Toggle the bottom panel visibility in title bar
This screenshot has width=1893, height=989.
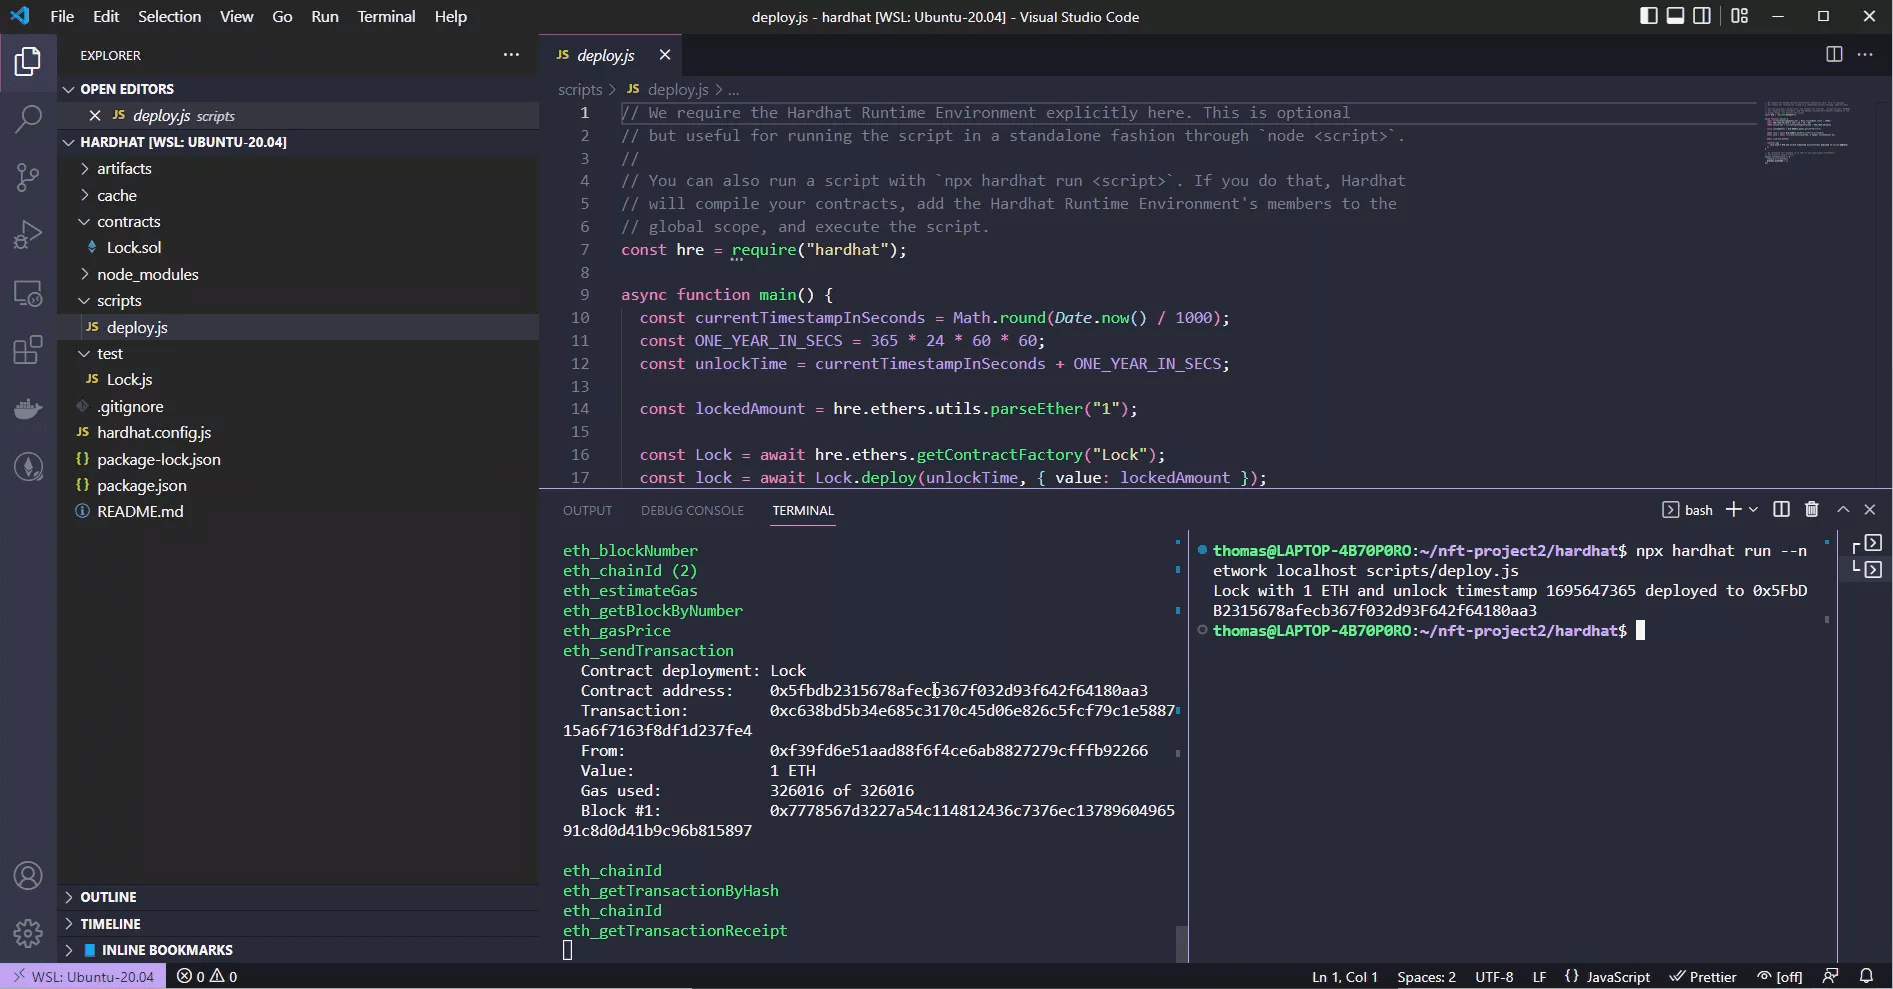[x=1675, y=16]
